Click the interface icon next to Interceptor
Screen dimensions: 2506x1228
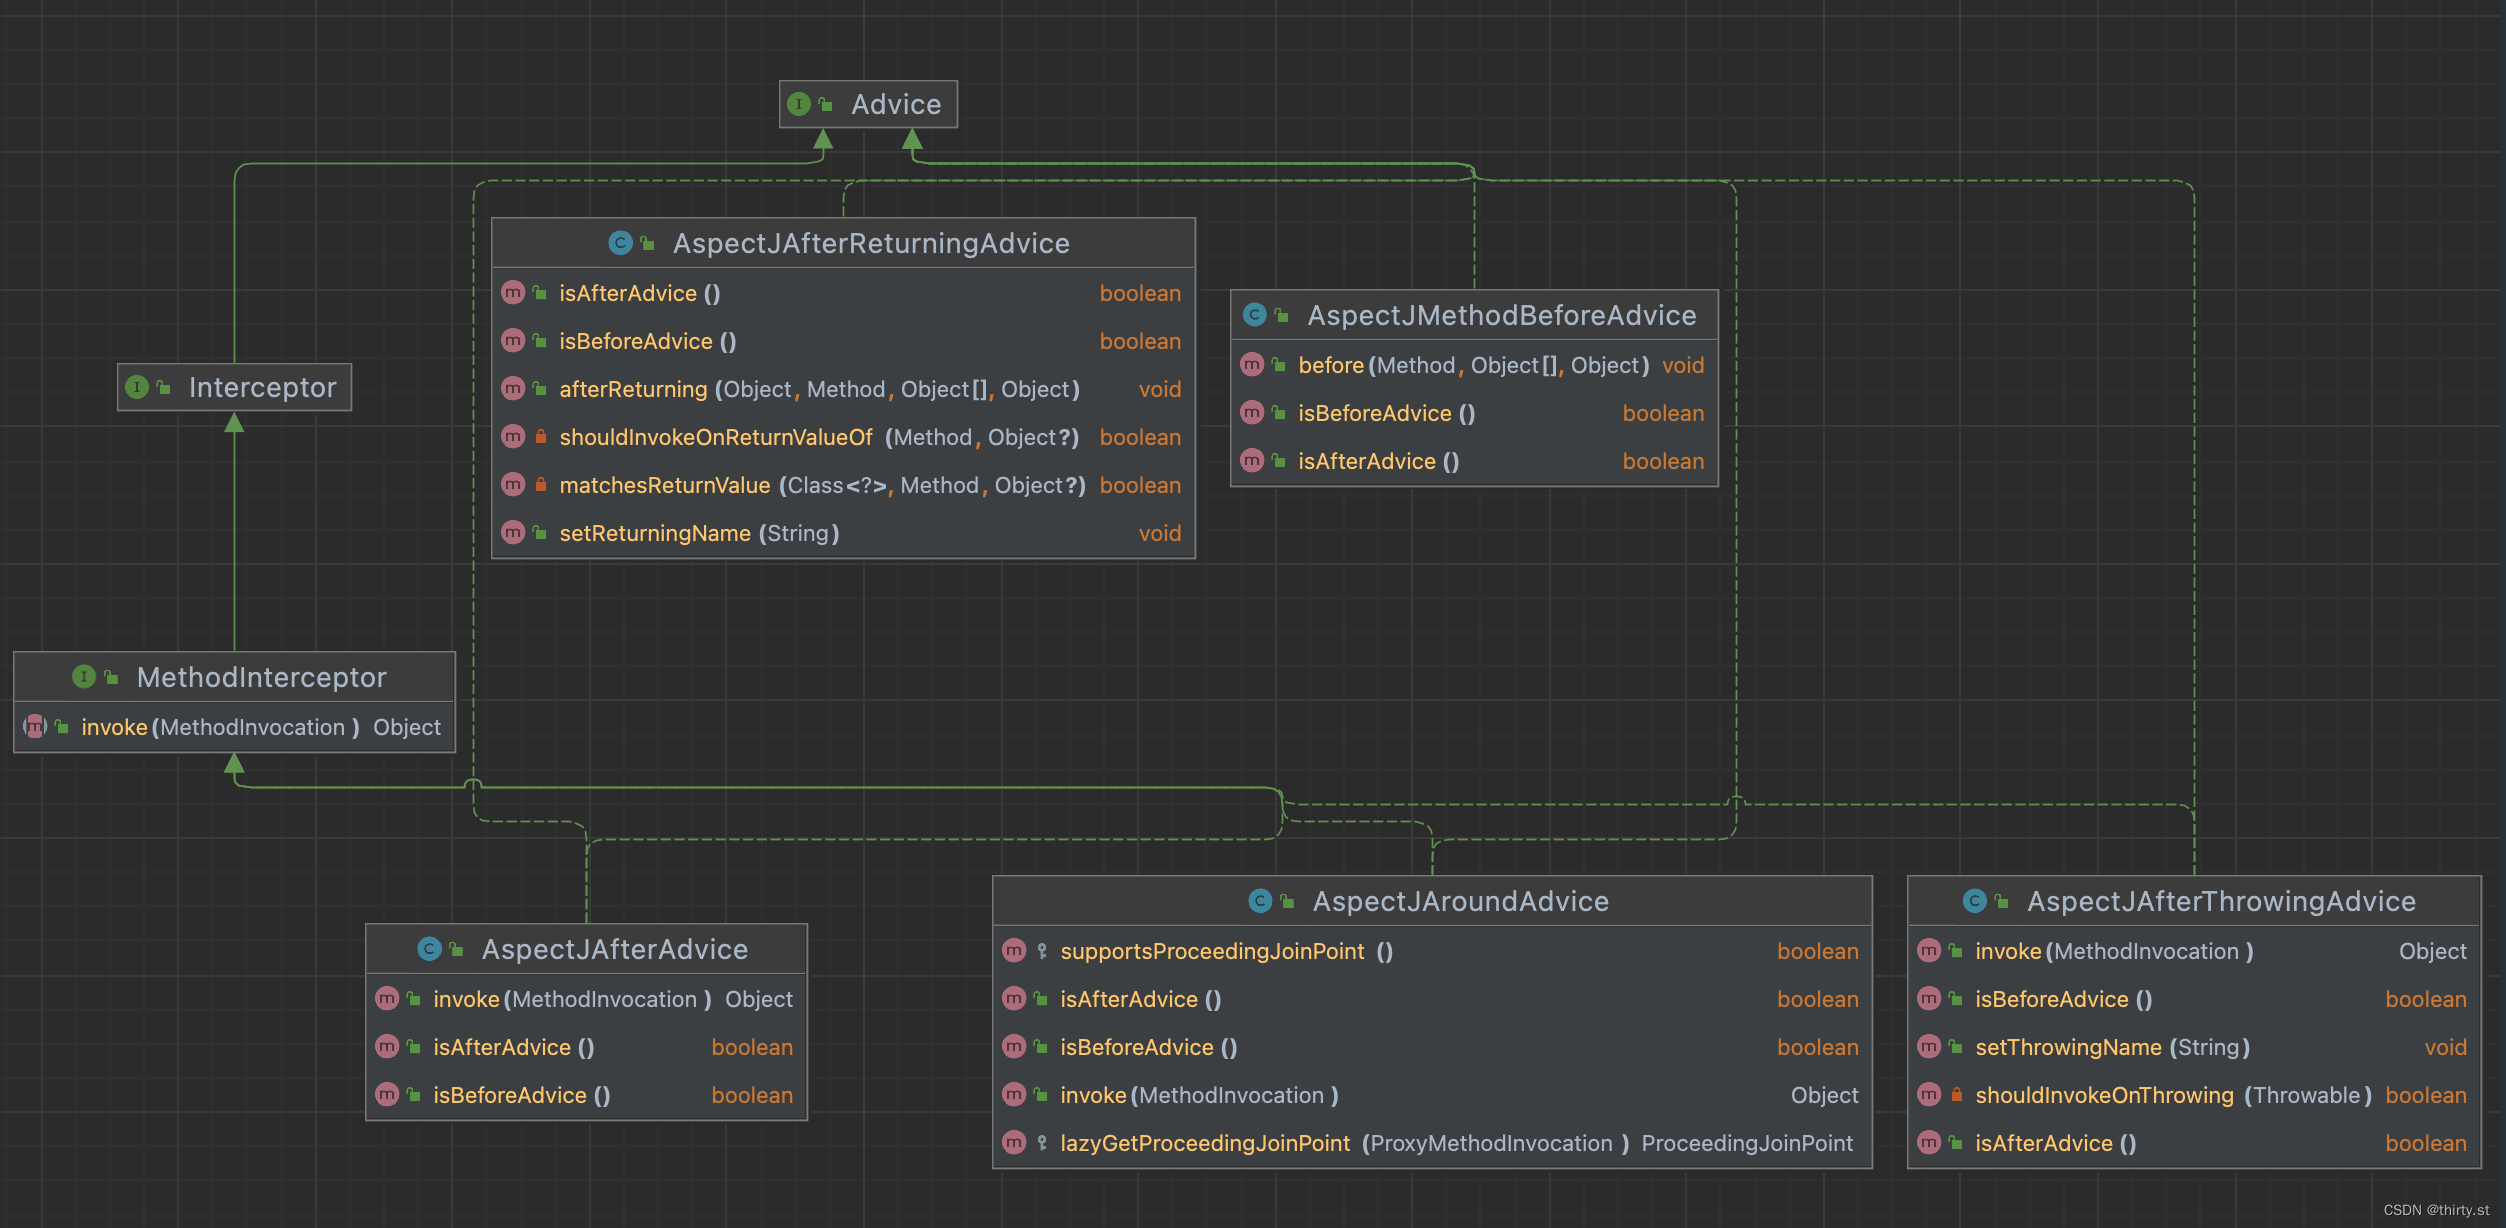click(137, 387)
